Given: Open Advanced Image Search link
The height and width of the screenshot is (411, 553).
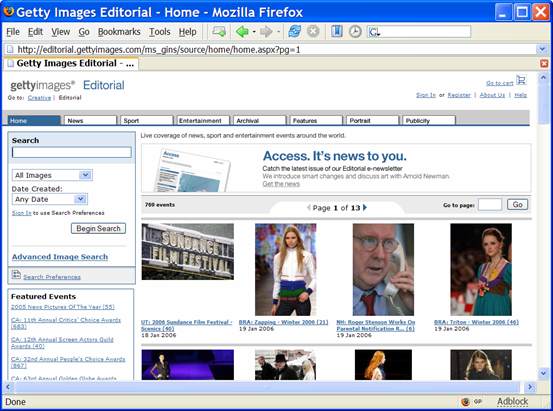Looking at the screenshot, I should [60, 257].
